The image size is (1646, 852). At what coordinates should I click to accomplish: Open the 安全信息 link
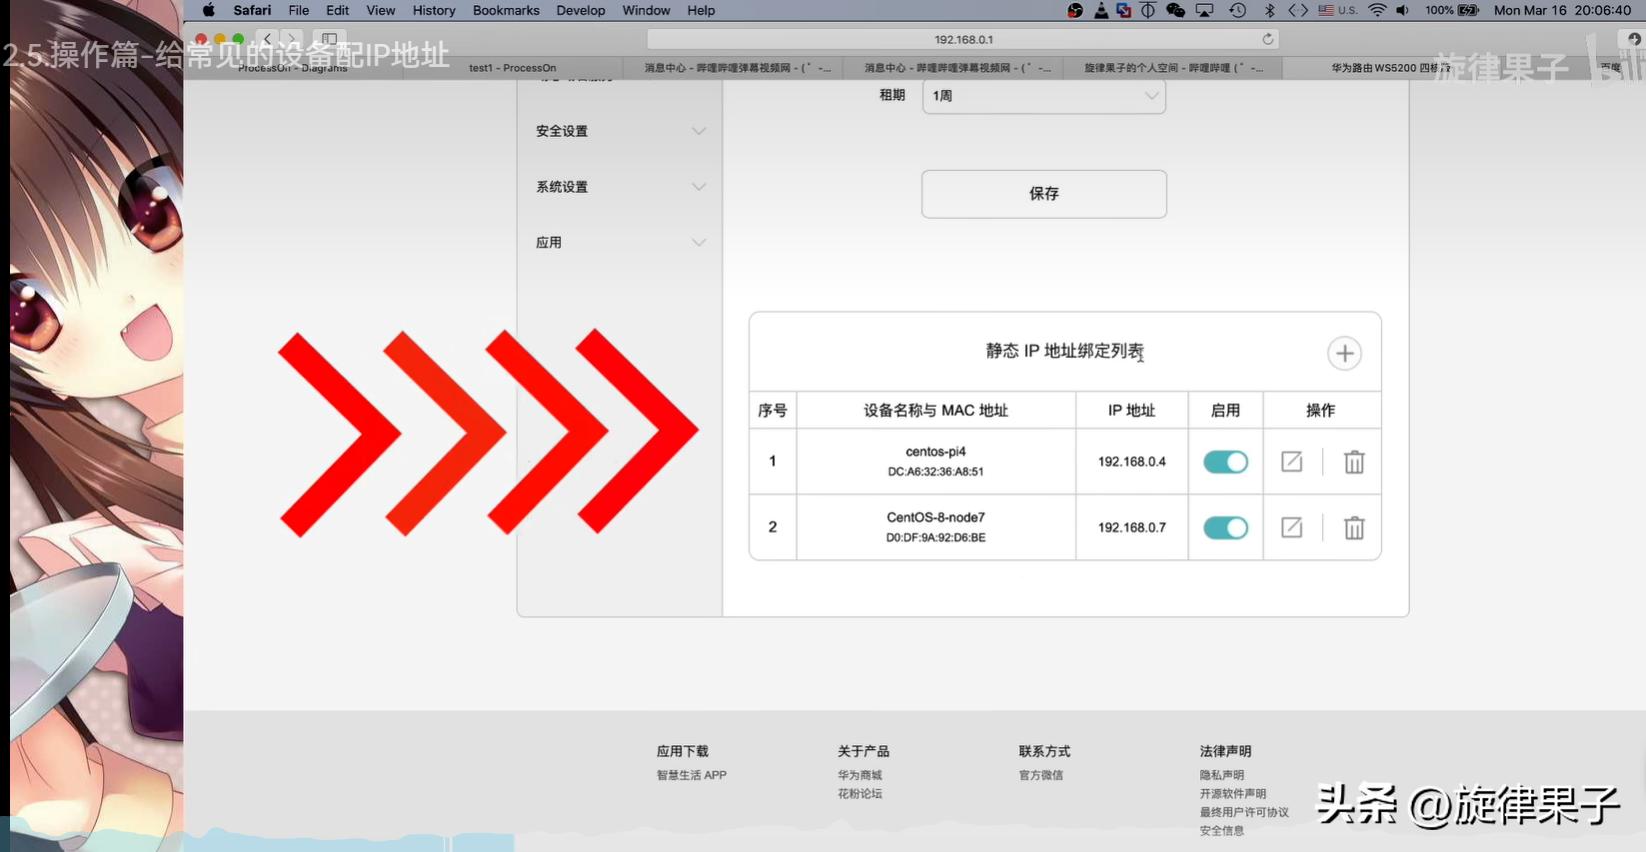tap(1222, 831)
